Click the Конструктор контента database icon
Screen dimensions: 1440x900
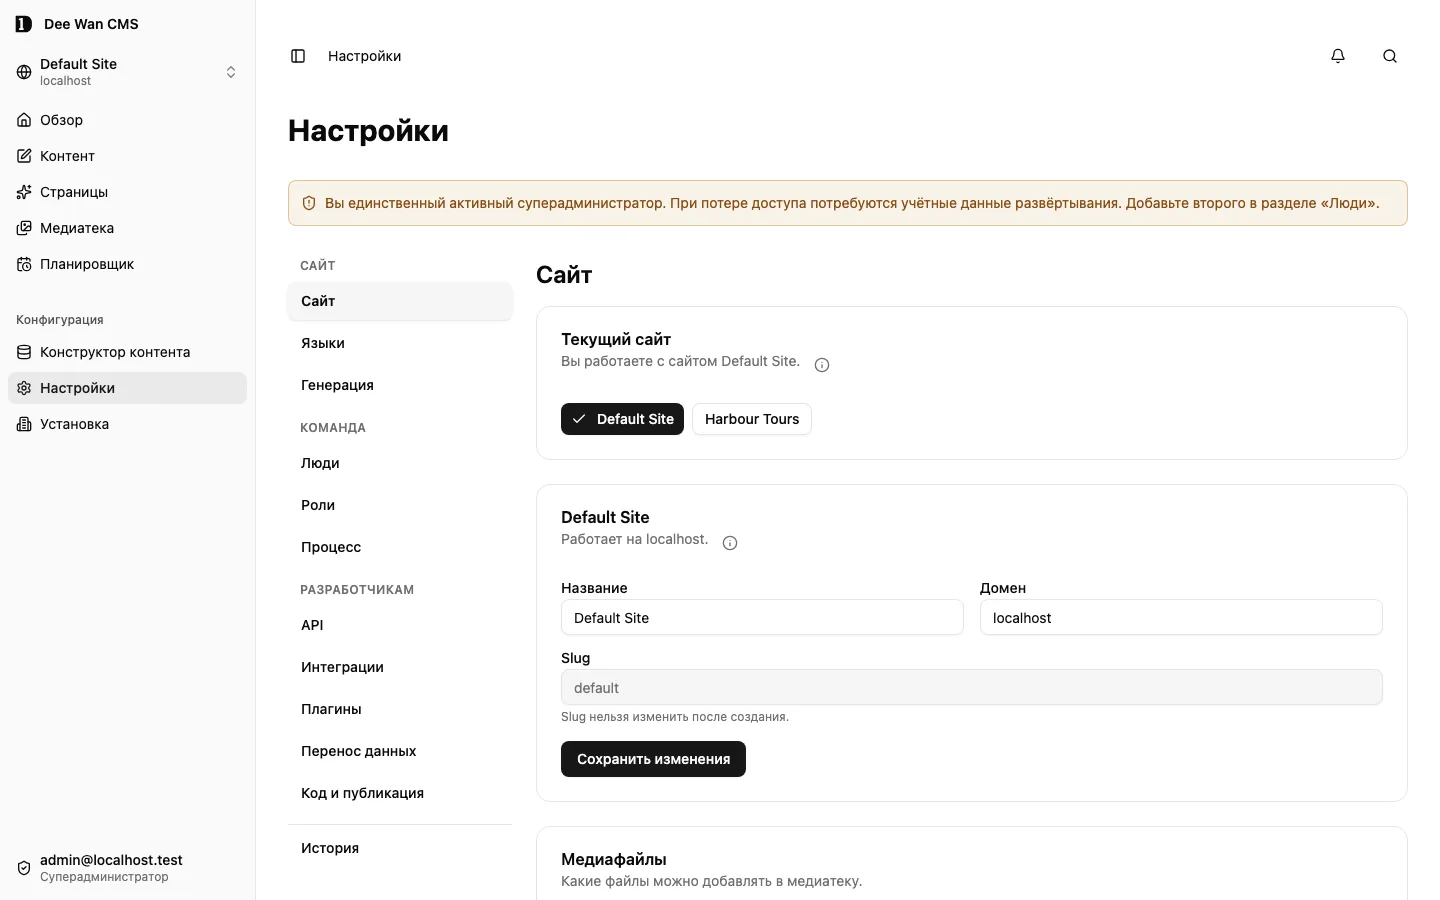click(x=24, y=352)
